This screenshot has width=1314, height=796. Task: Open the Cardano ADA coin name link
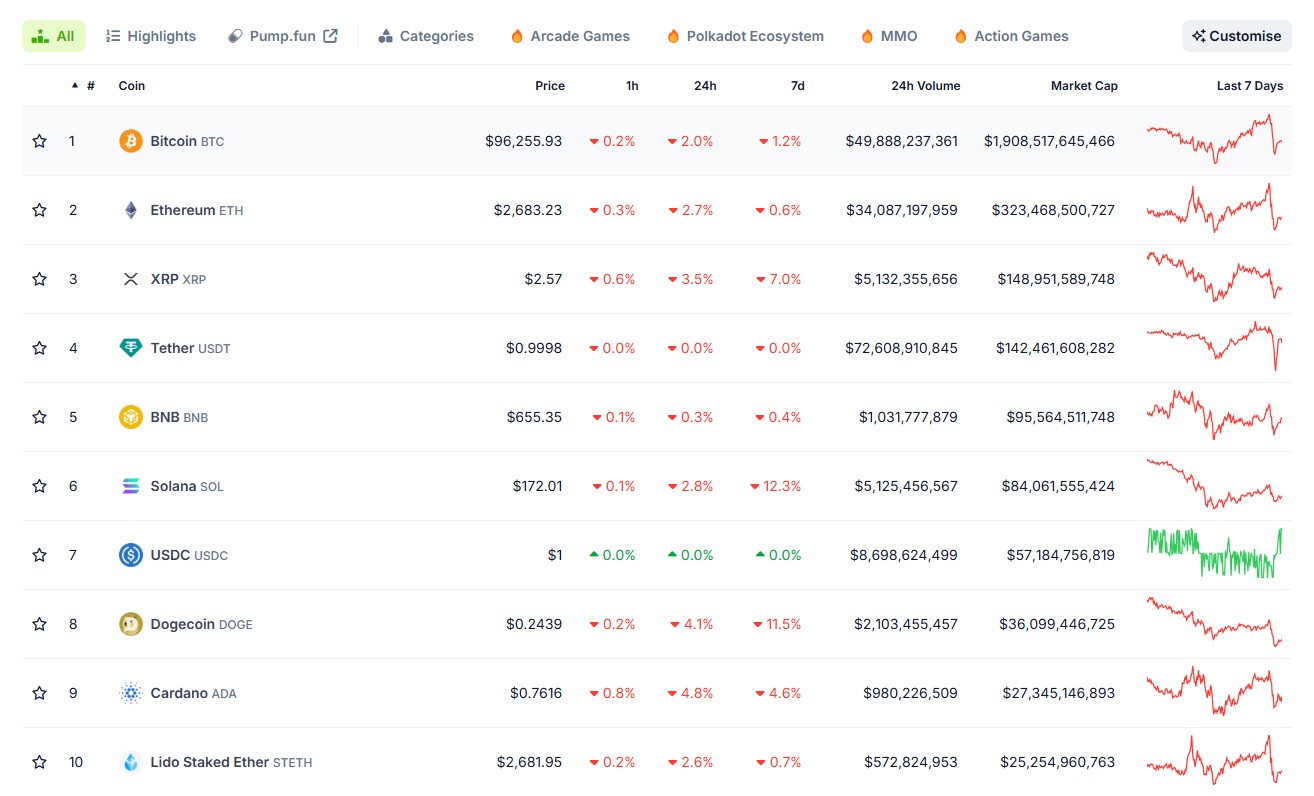click(x=193, y=693)
